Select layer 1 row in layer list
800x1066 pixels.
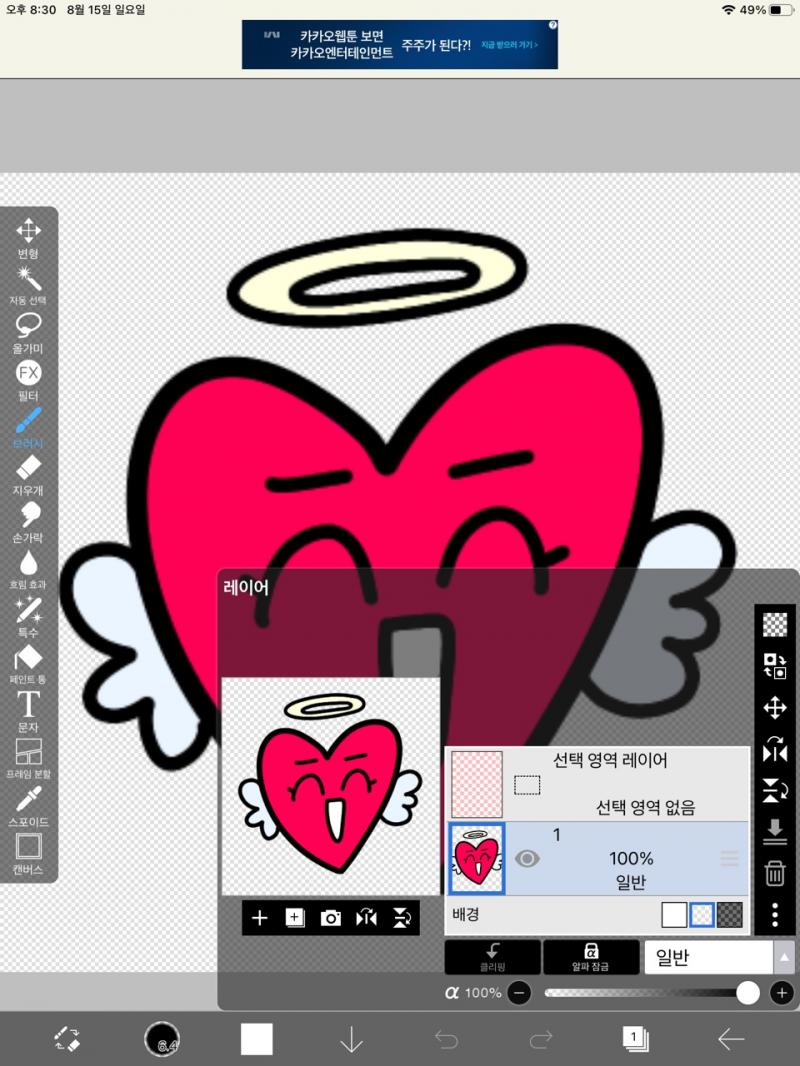point(597,859)
